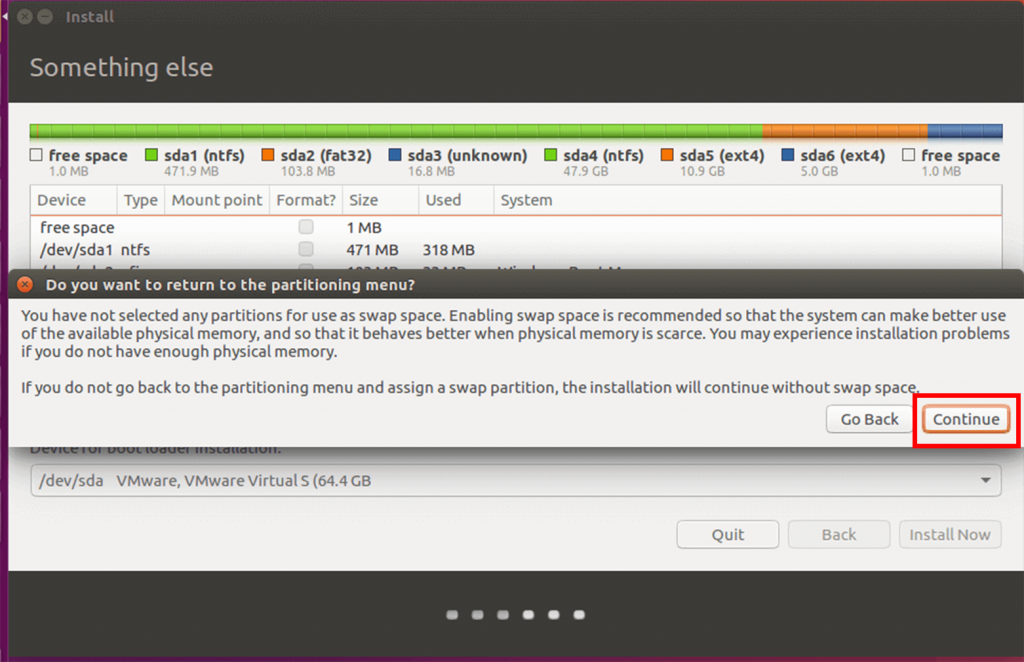Screen dimensions: 1024x662
Task: Click the green sda1 (ntfs) legend swatch
Action: point(152,156)
